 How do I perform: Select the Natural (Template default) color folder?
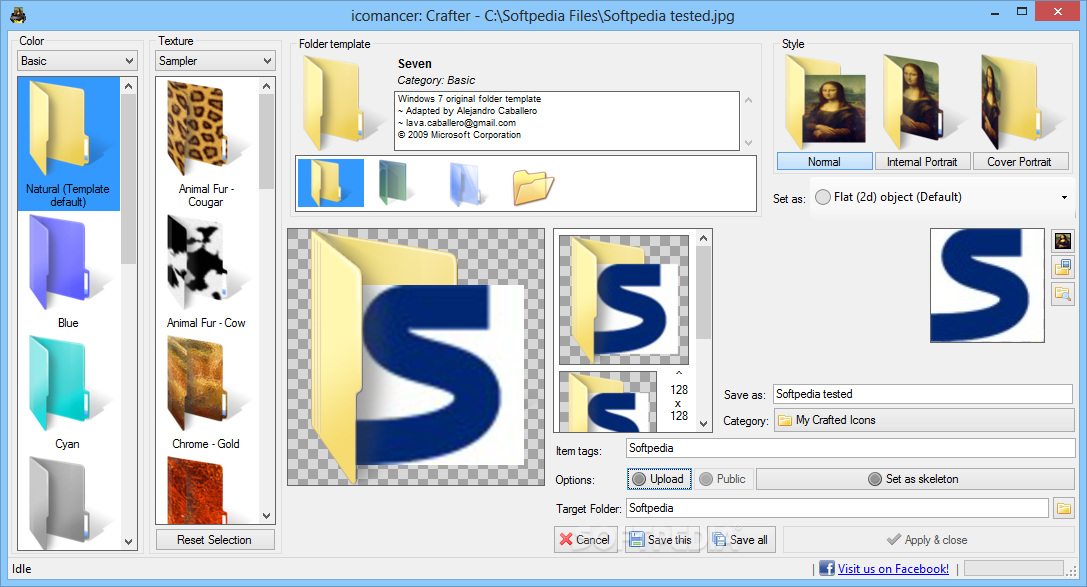[x=69, y=143]
